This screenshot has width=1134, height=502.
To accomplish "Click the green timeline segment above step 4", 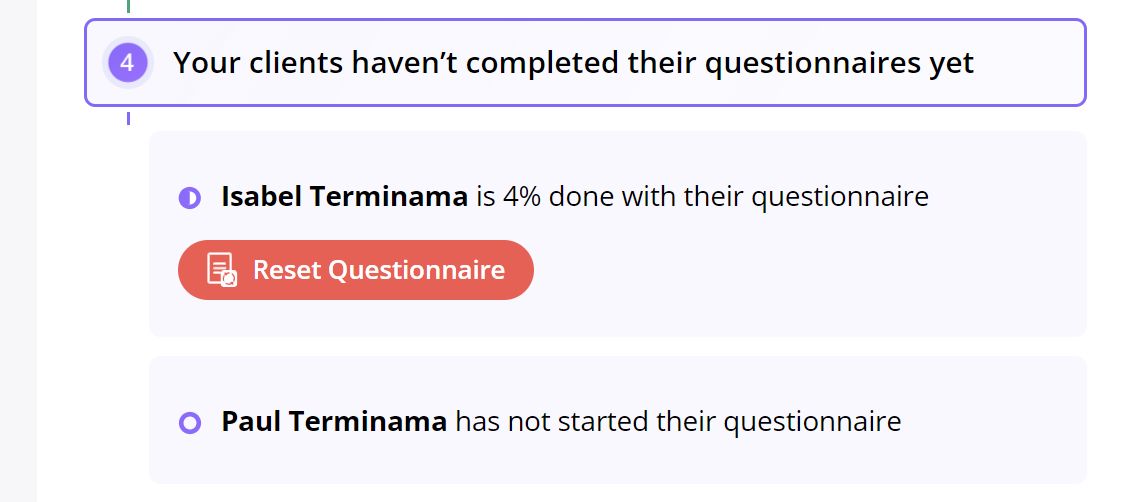I will tap(128, 7).
